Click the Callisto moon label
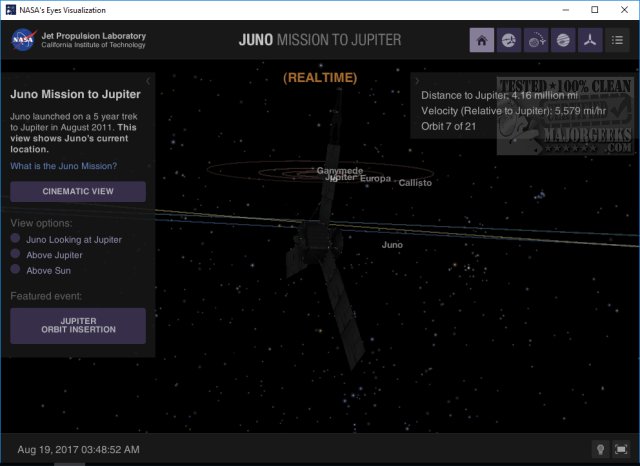 pos(415,183)
